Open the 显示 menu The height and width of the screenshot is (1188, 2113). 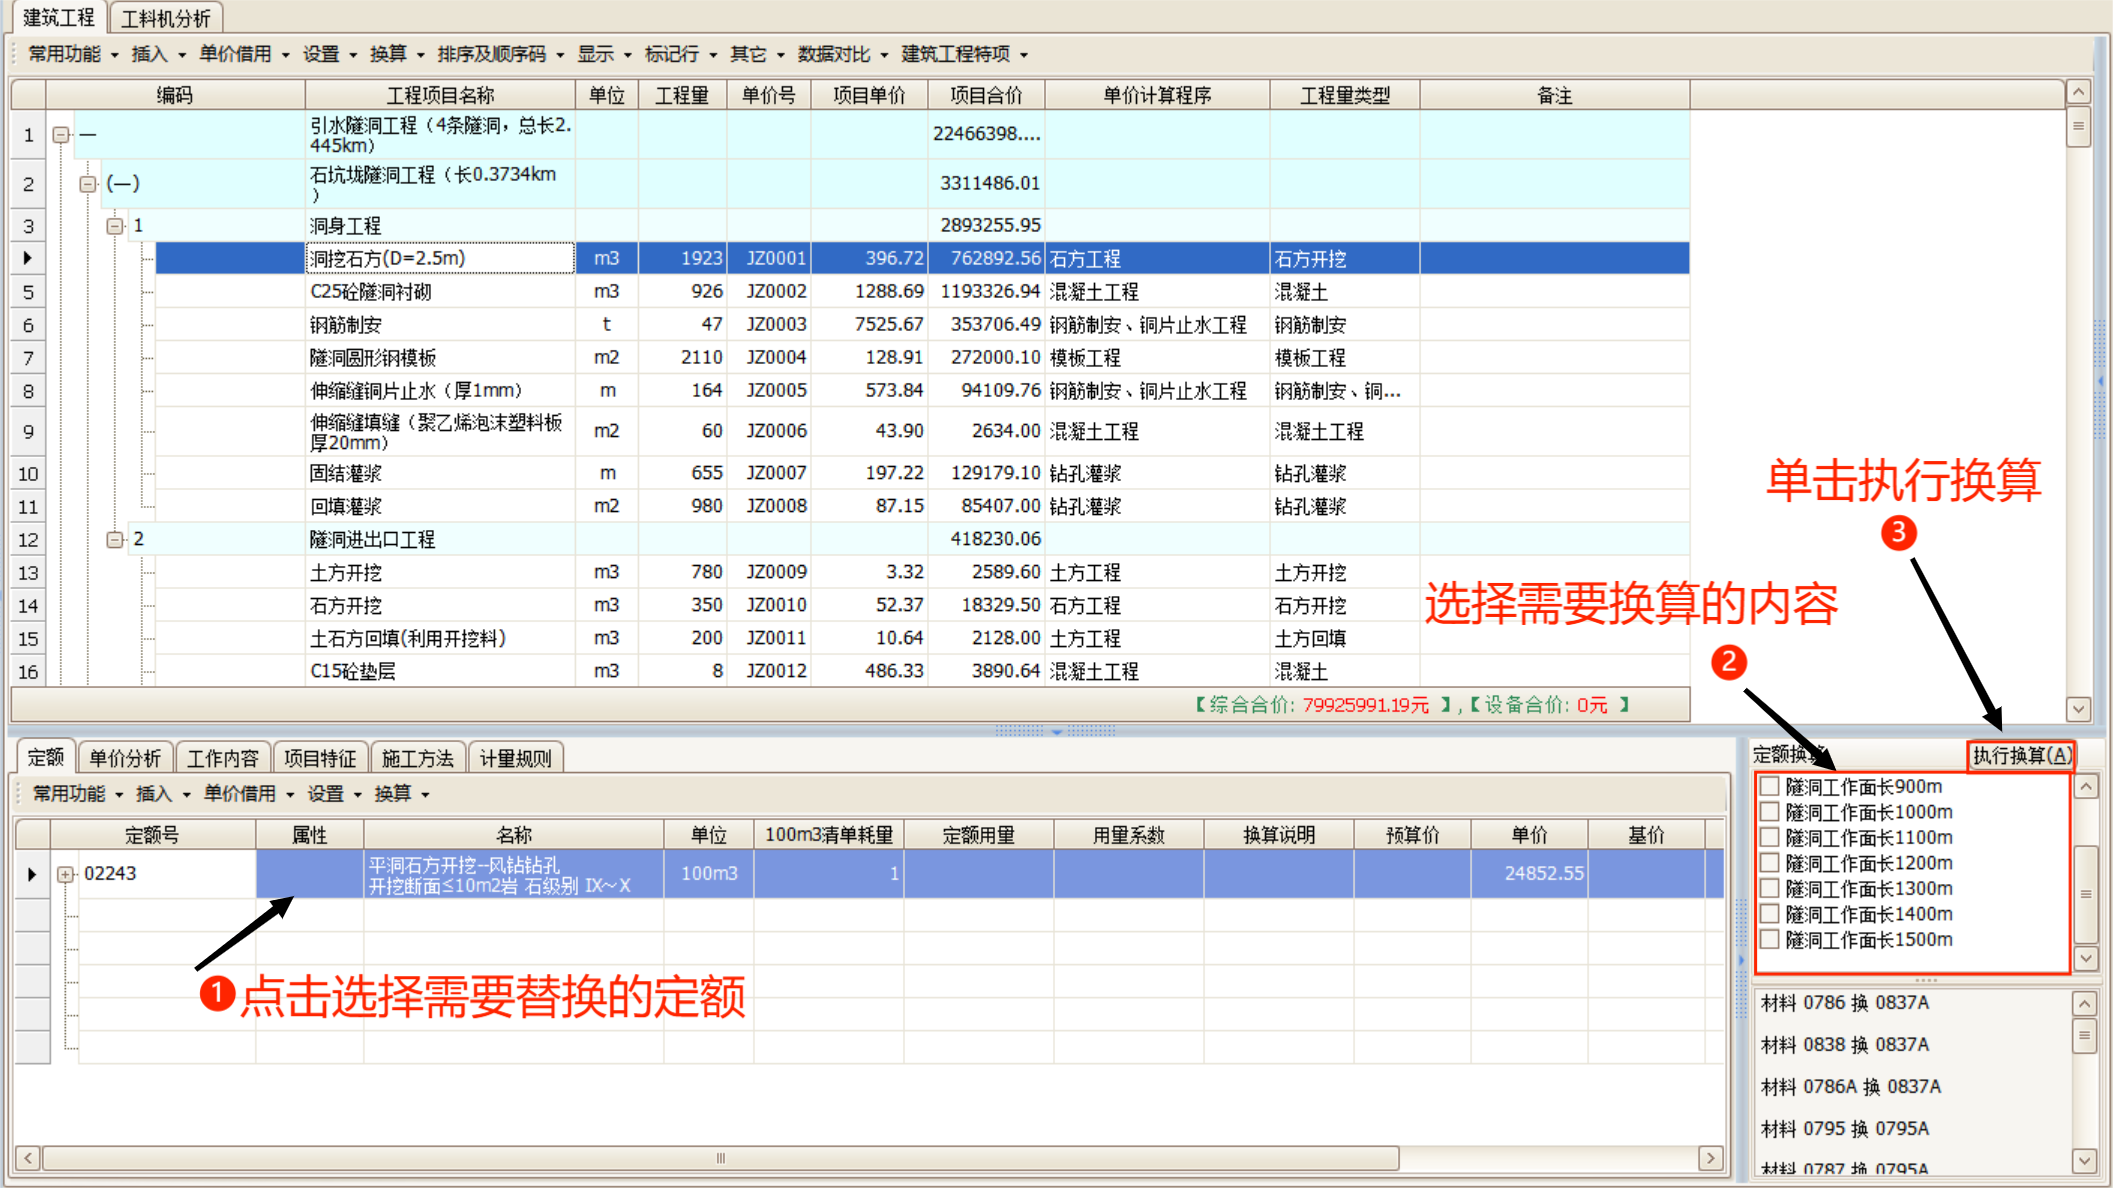point(604,54)
